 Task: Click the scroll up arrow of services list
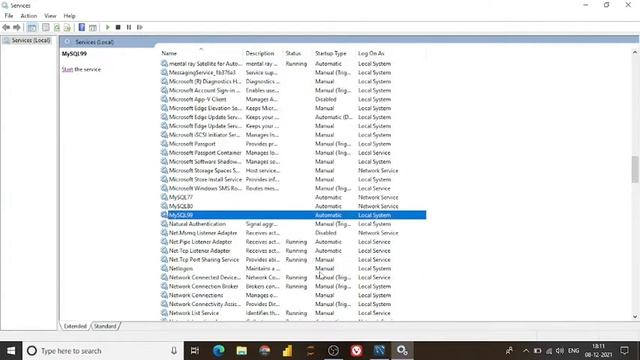(635, 53)
